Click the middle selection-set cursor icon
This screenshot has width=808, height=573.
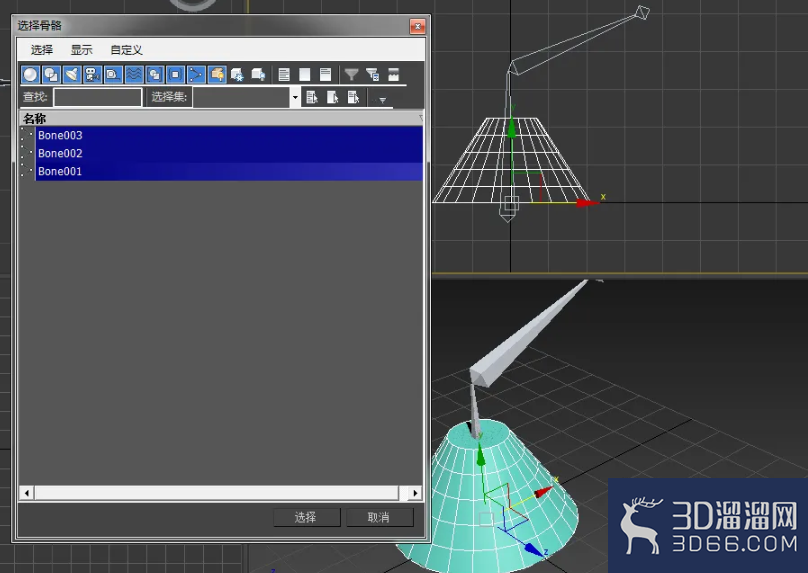[x=332, y=97]
